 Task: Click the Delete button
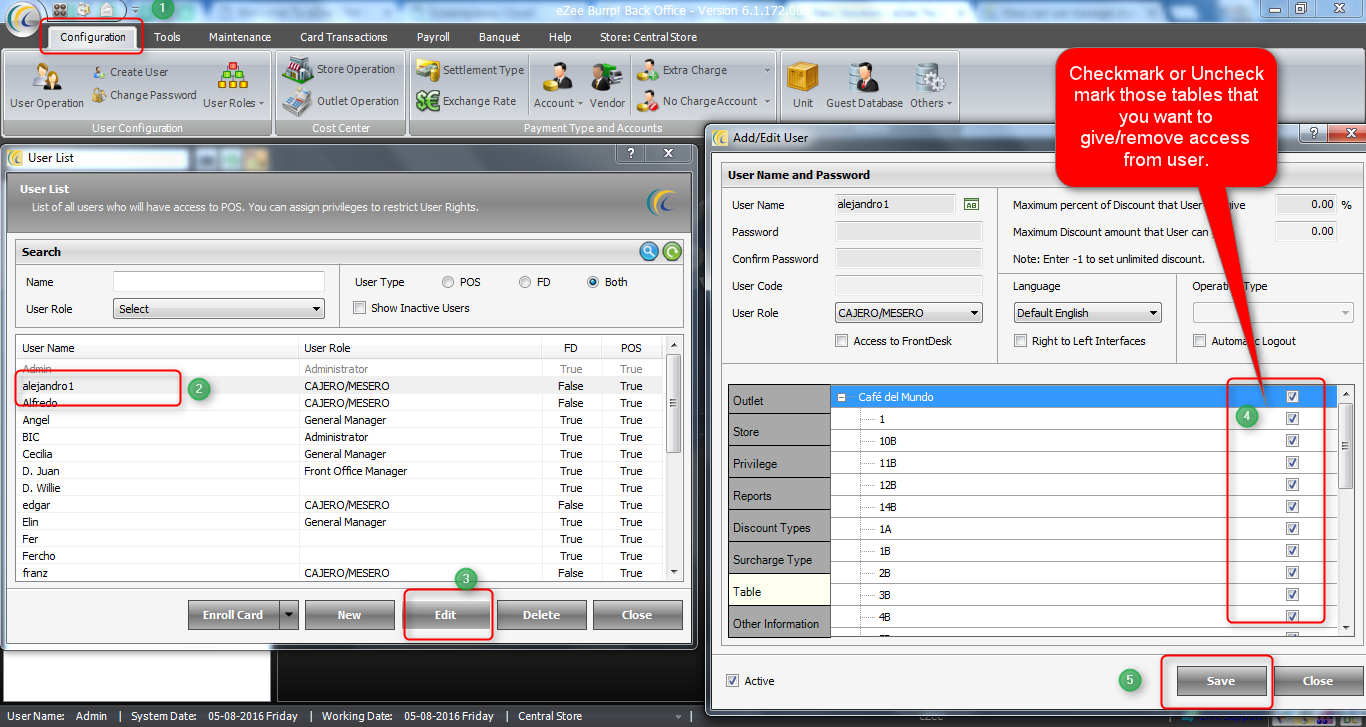tap(541, 615)
